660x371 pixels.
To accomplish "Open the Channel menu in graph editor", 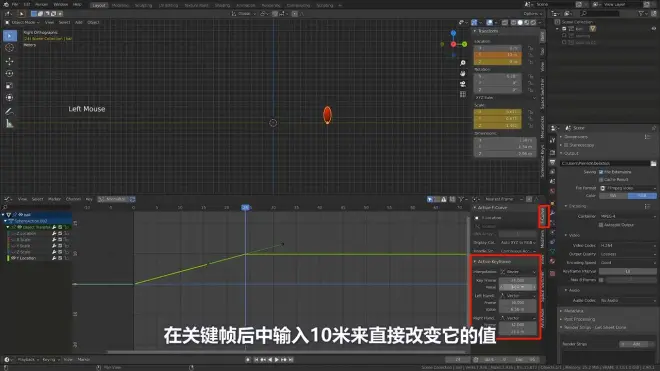I will (73, 199).
